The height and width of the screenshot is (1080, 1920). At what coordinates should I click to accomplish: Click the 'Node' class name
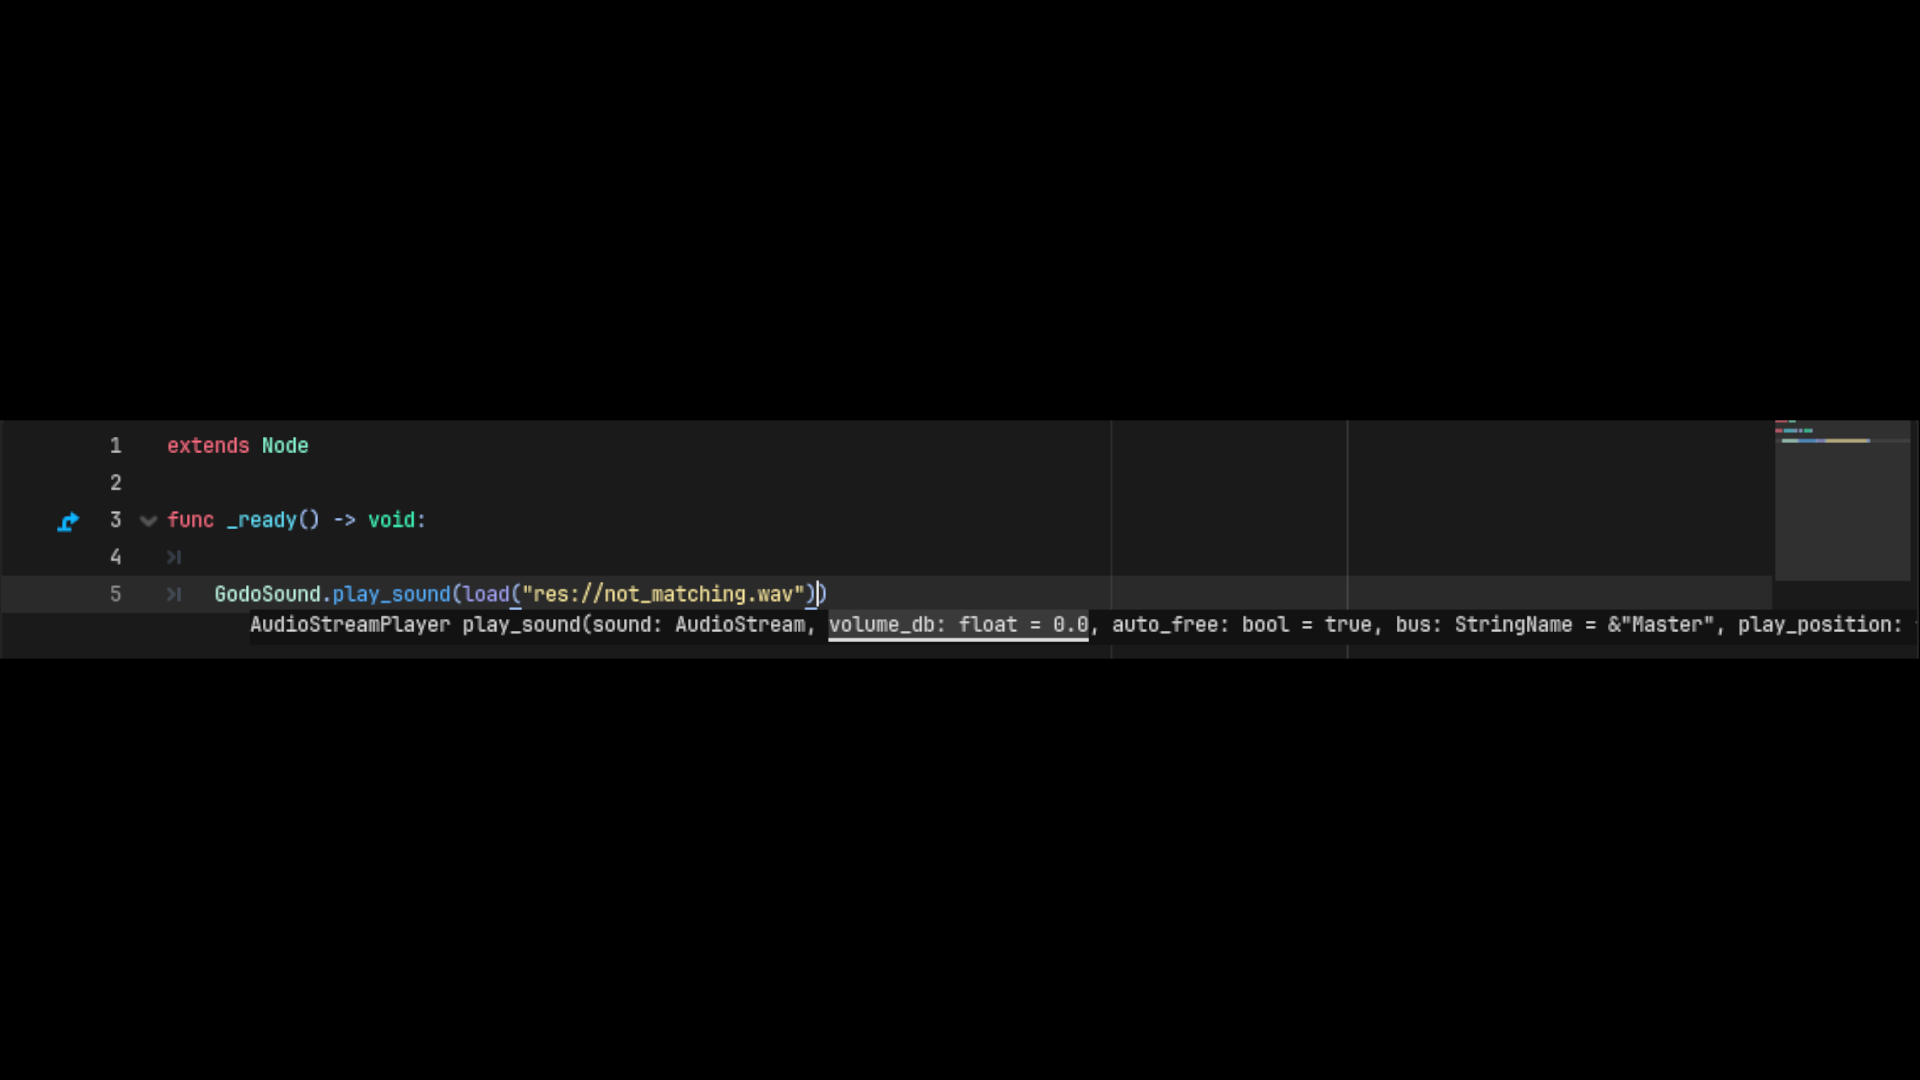[x=285, y=446]
